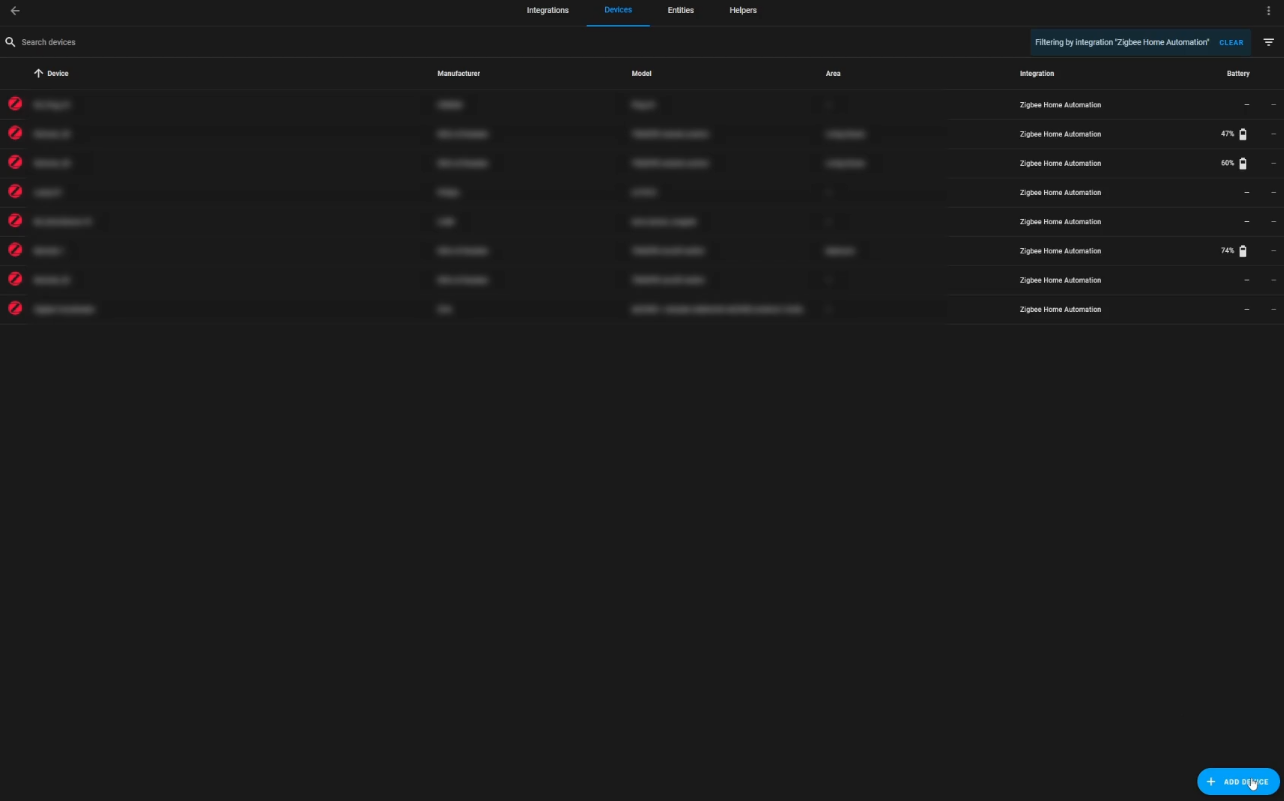Screen dimensions: 1284x801
Task: Click Zigbee Home Automation in the 74% row
Action: (x=1060, y=251)
